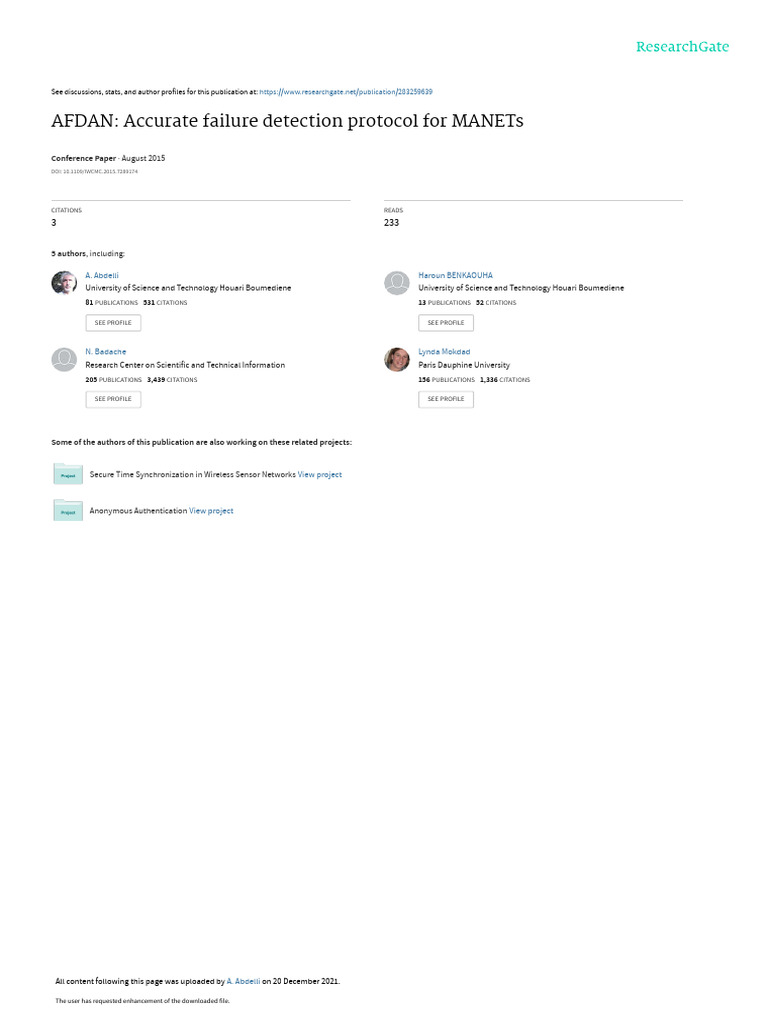This screenshot has height=1024, width=768.
Task: Open the researchgate.net publication URL
Action: pos(345,92)
